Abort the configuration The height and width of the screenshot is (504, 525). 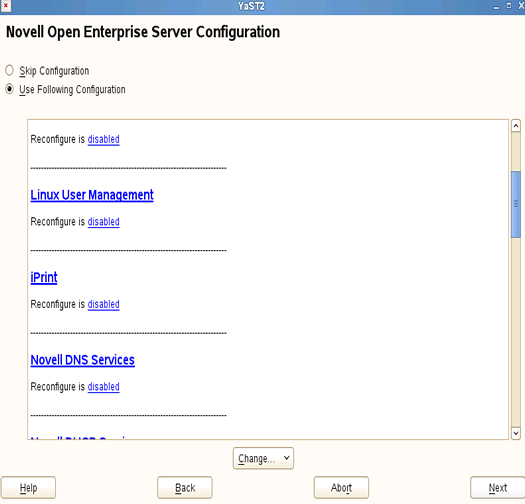[341, 488]
